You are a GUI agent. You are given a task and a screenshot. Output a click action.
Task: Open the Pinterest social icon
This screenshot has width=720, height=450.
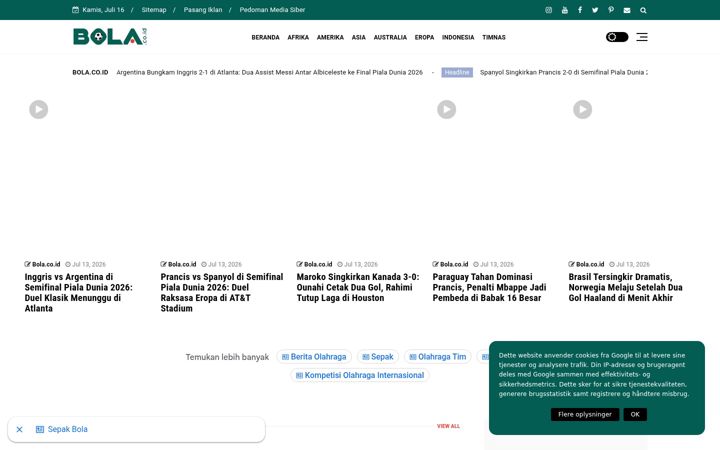pos(611,10)
